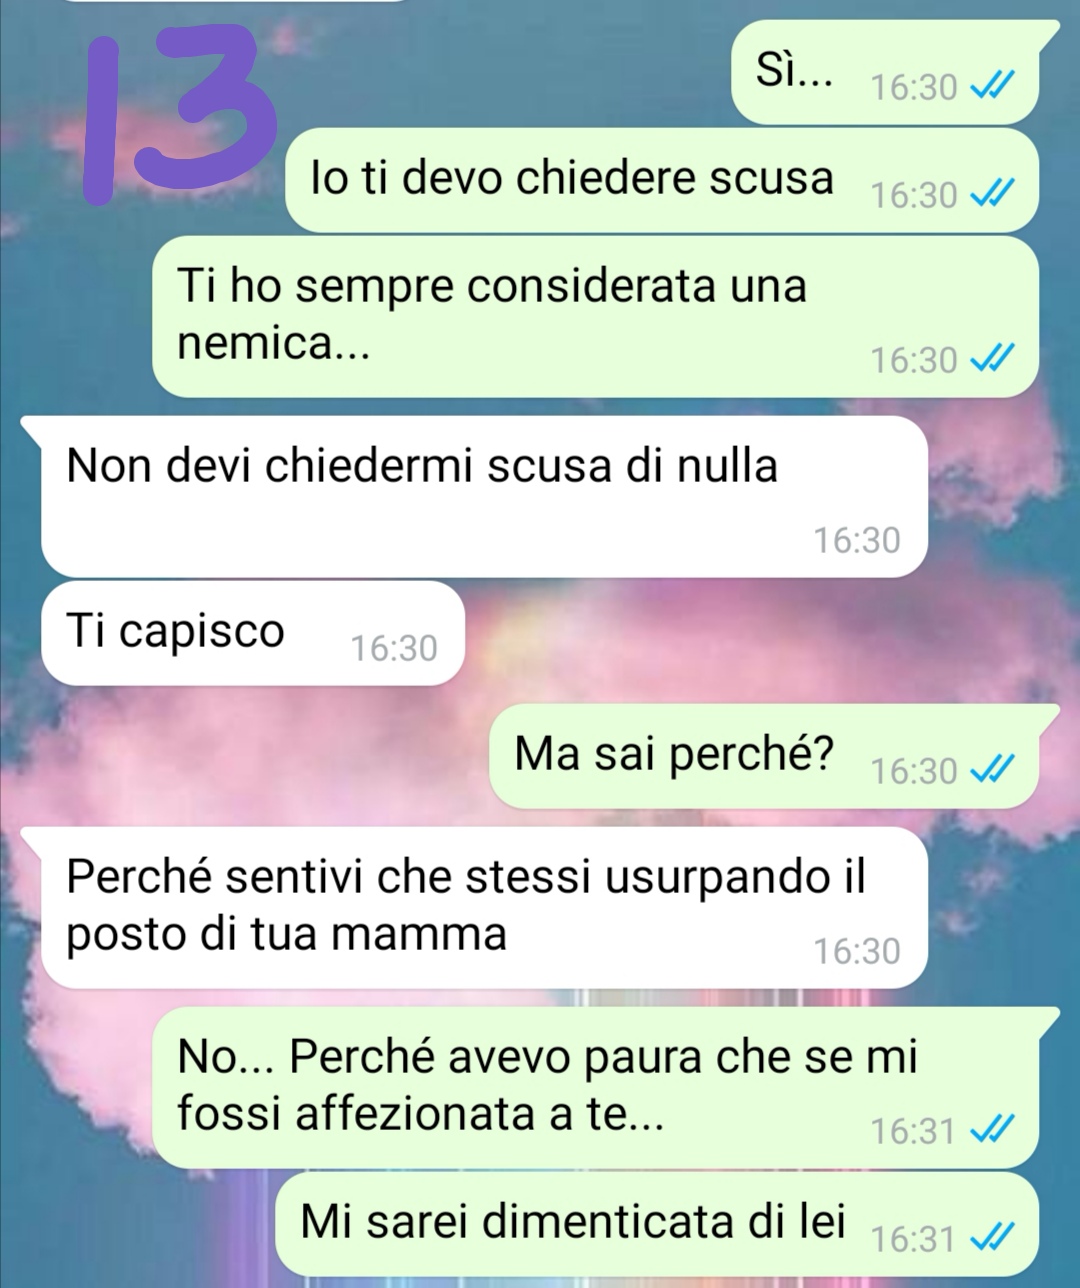Click the 16:31 timestamp on the last message
Viewport: 1080px width, 1288px height.
pyautogui.click(x=913, y=1240)
